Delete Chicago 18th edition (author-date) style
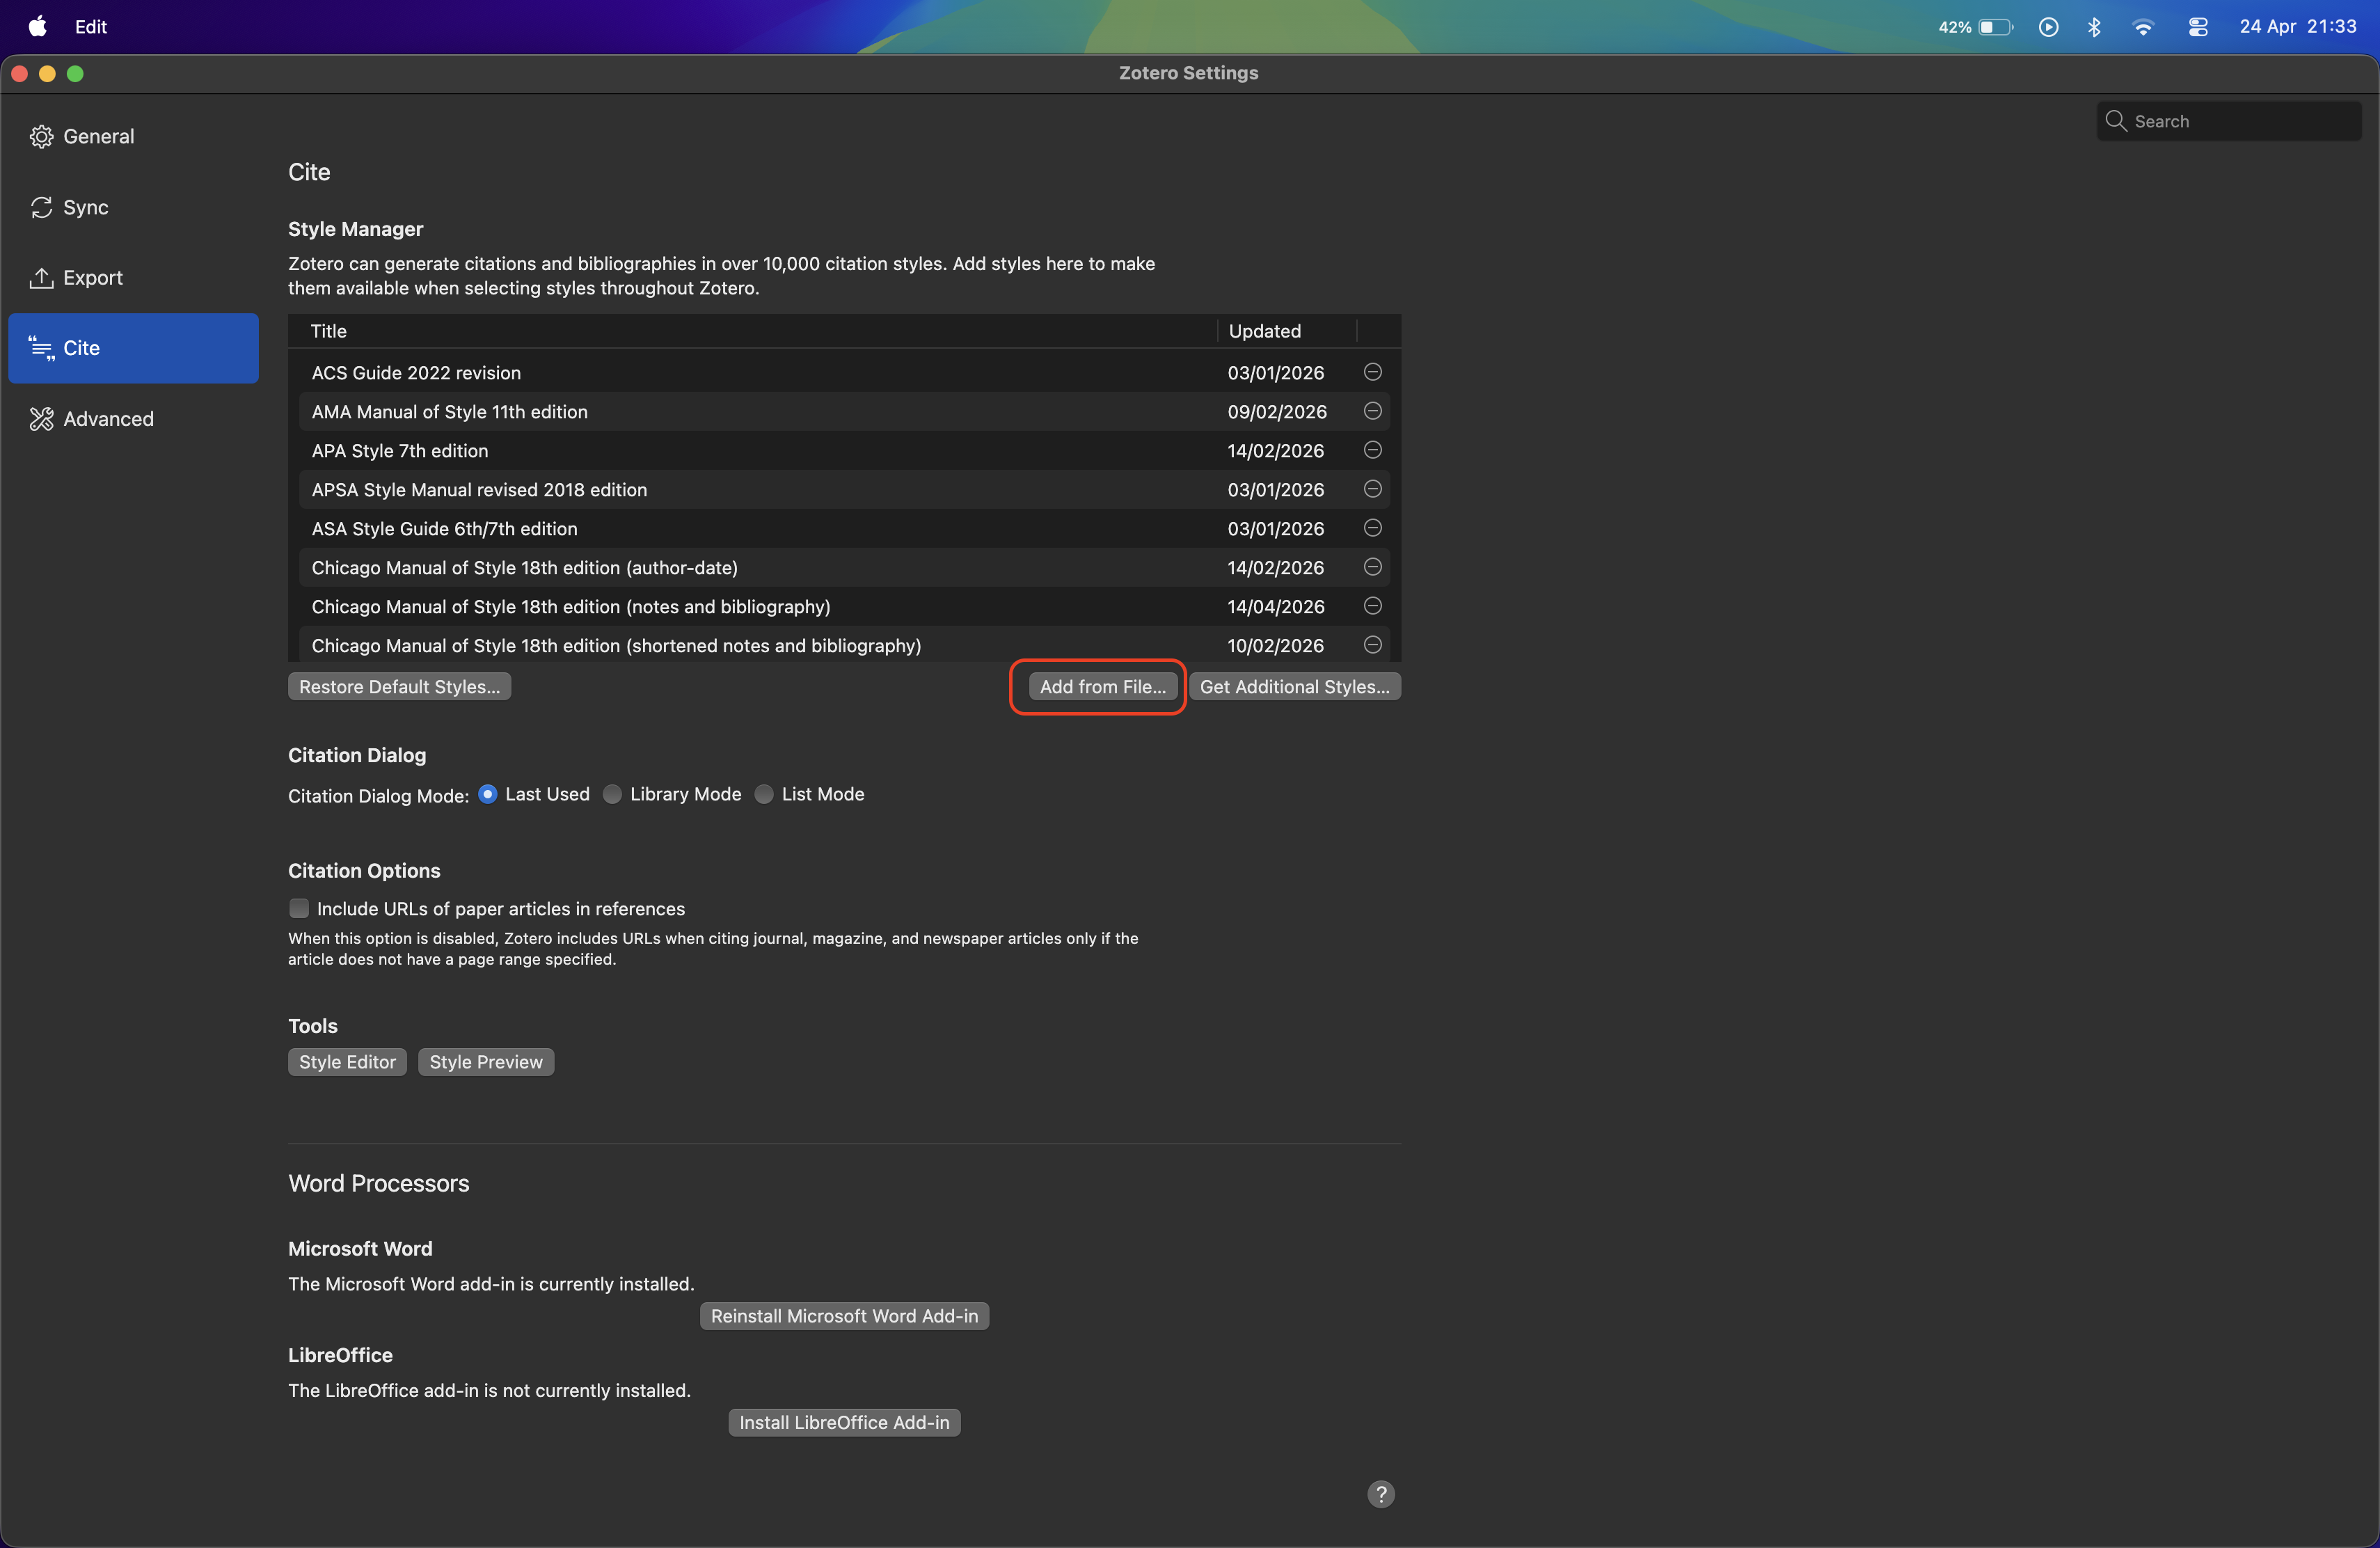This screenshot has width=2380, height=1548. point(1372,567)
